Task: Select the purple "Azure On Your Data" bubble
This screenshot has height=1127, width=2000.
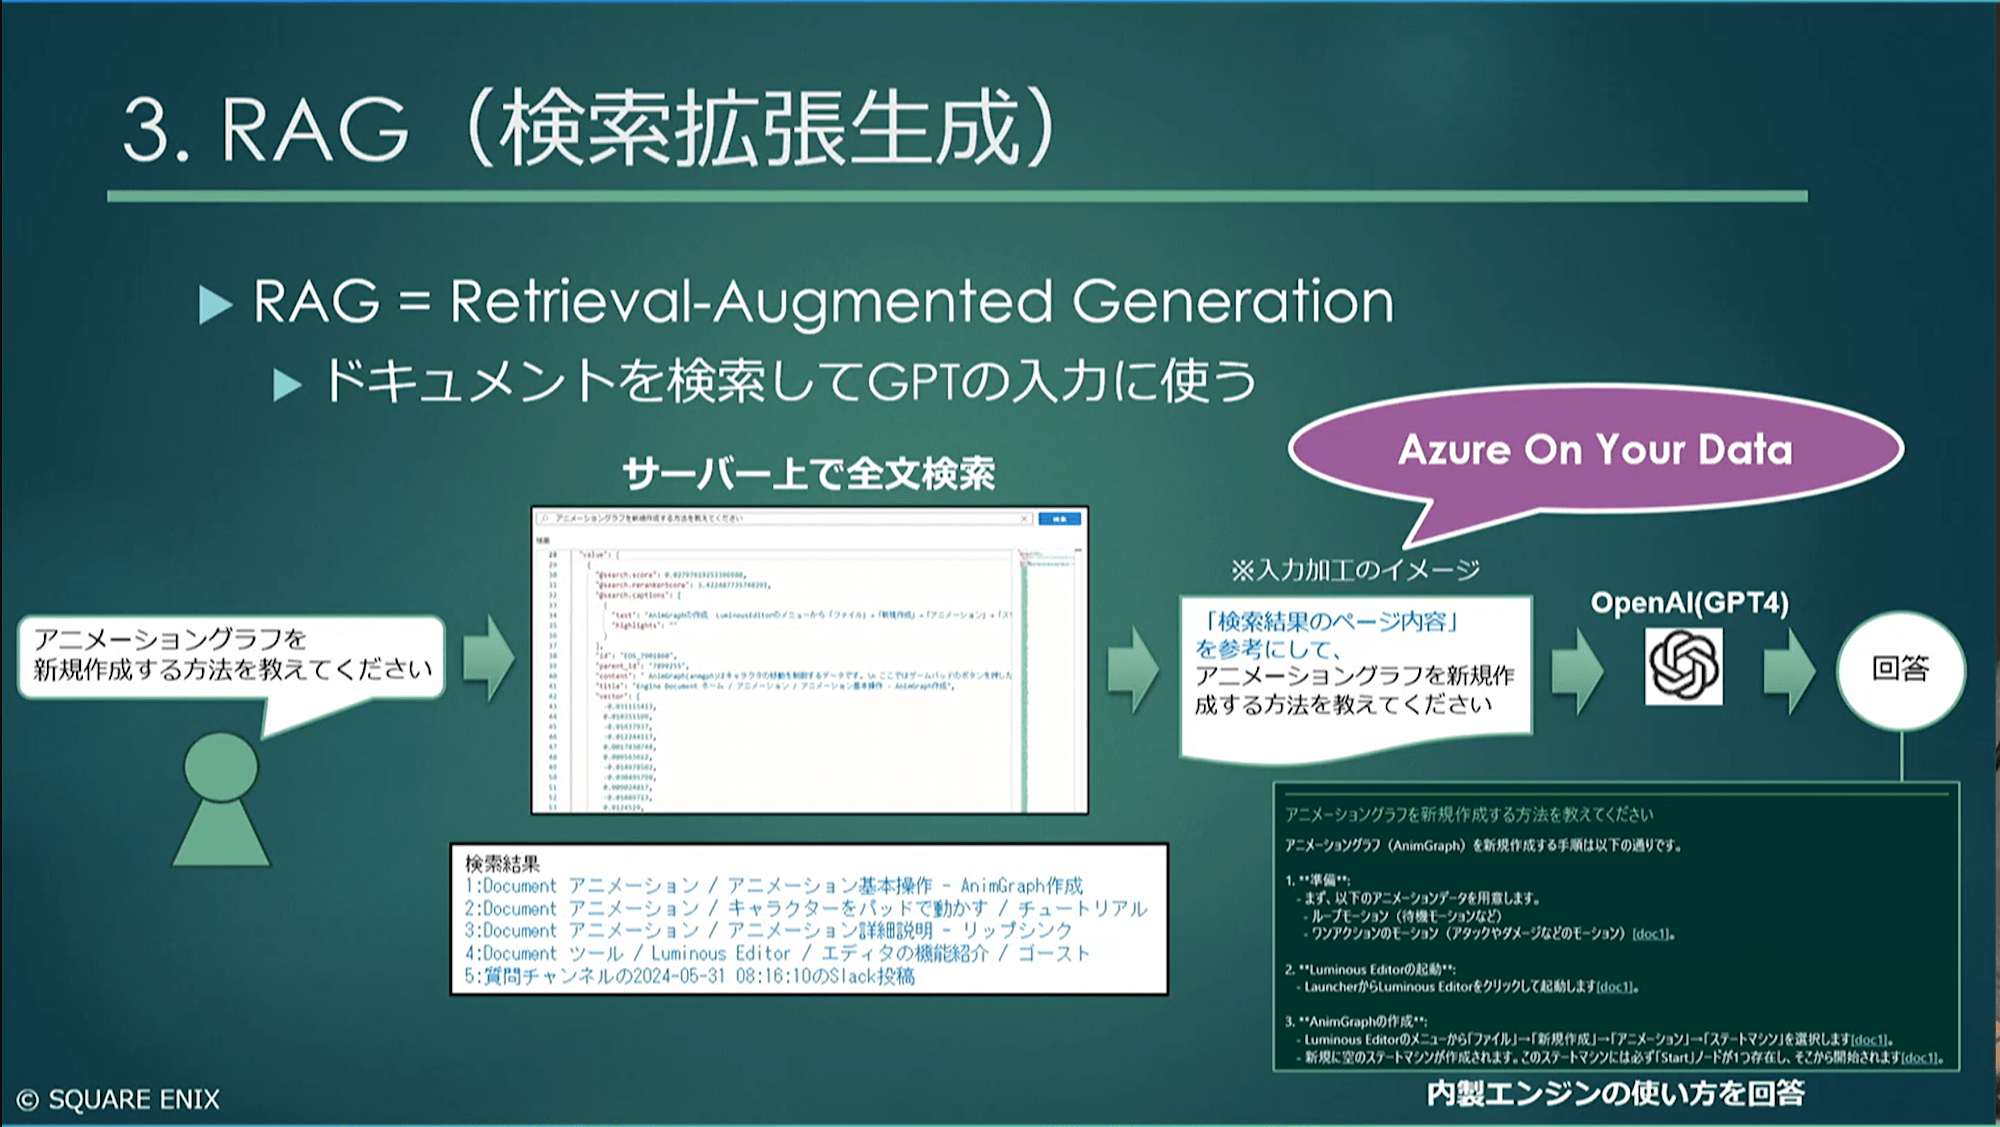Action: pos(1596,450)
